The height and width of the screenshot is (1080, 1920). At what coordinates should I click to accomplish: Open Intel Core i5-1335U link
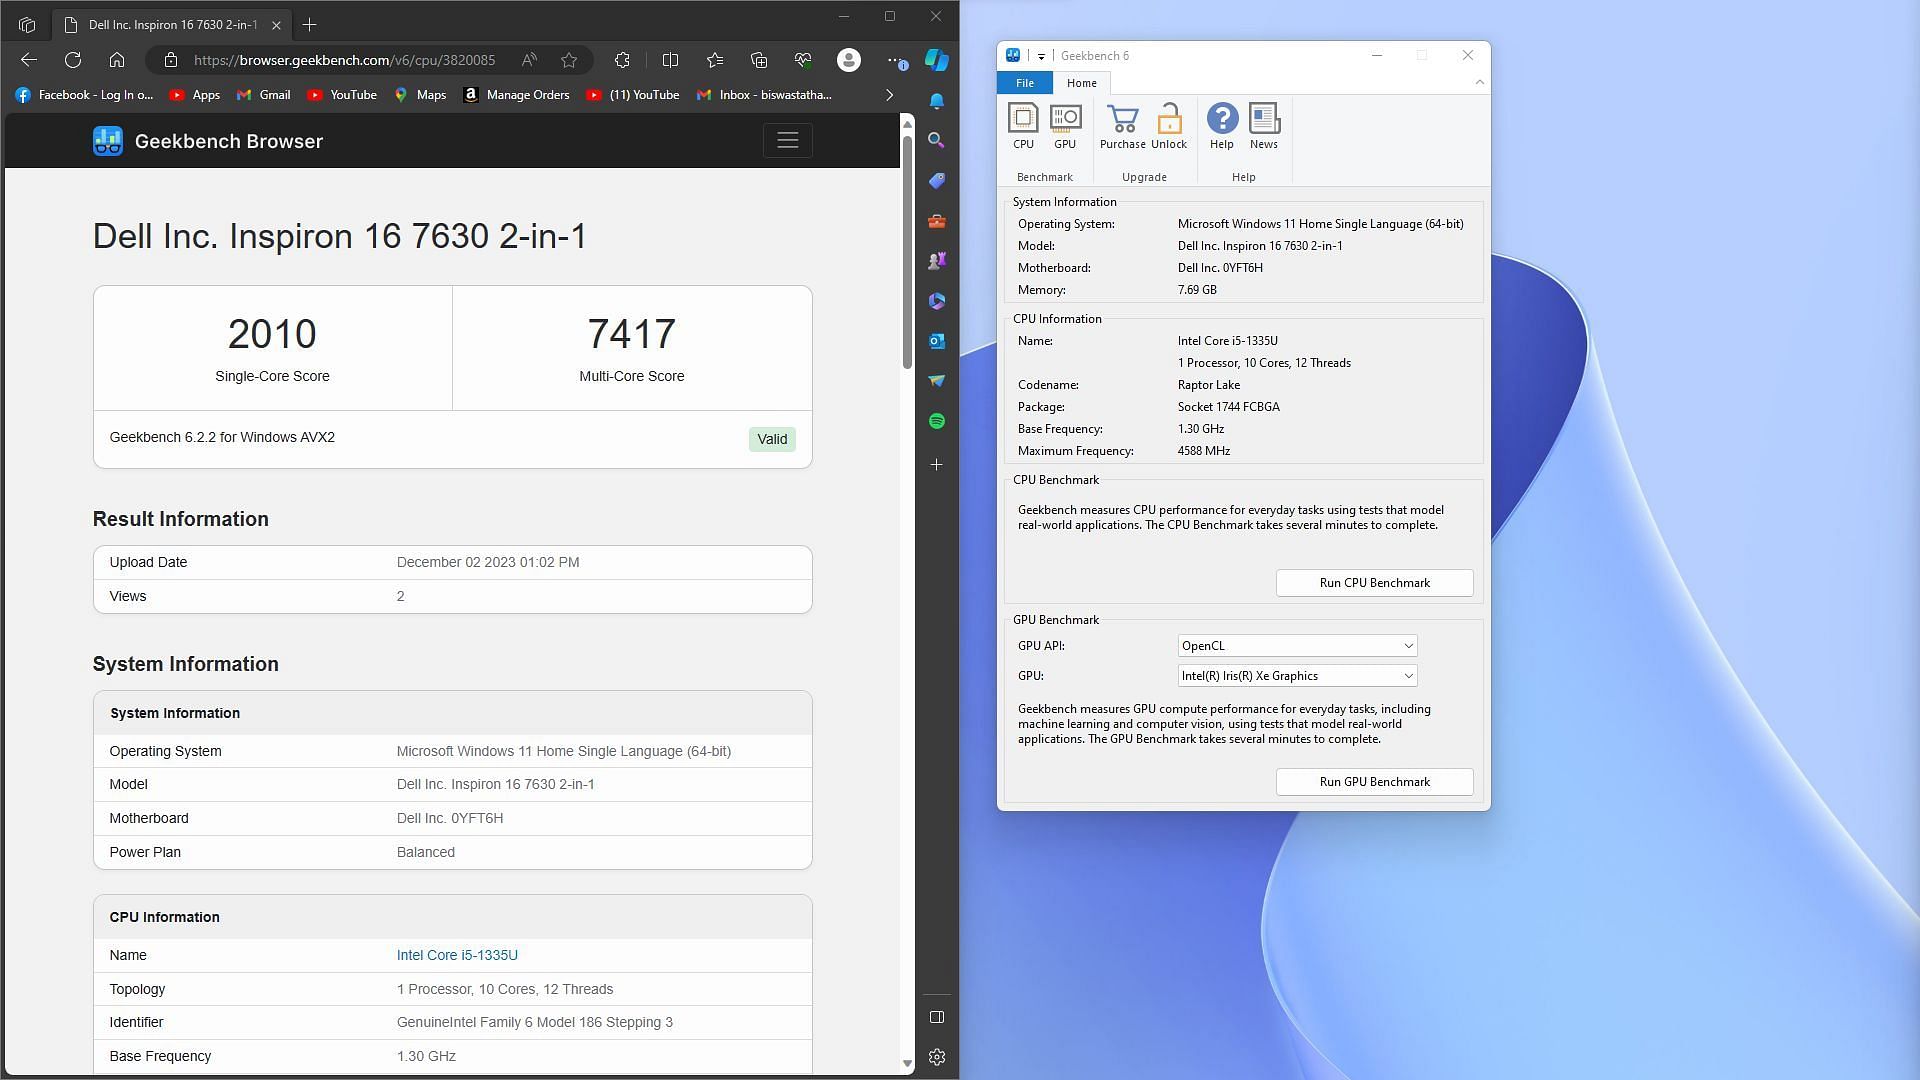point(457,955)
